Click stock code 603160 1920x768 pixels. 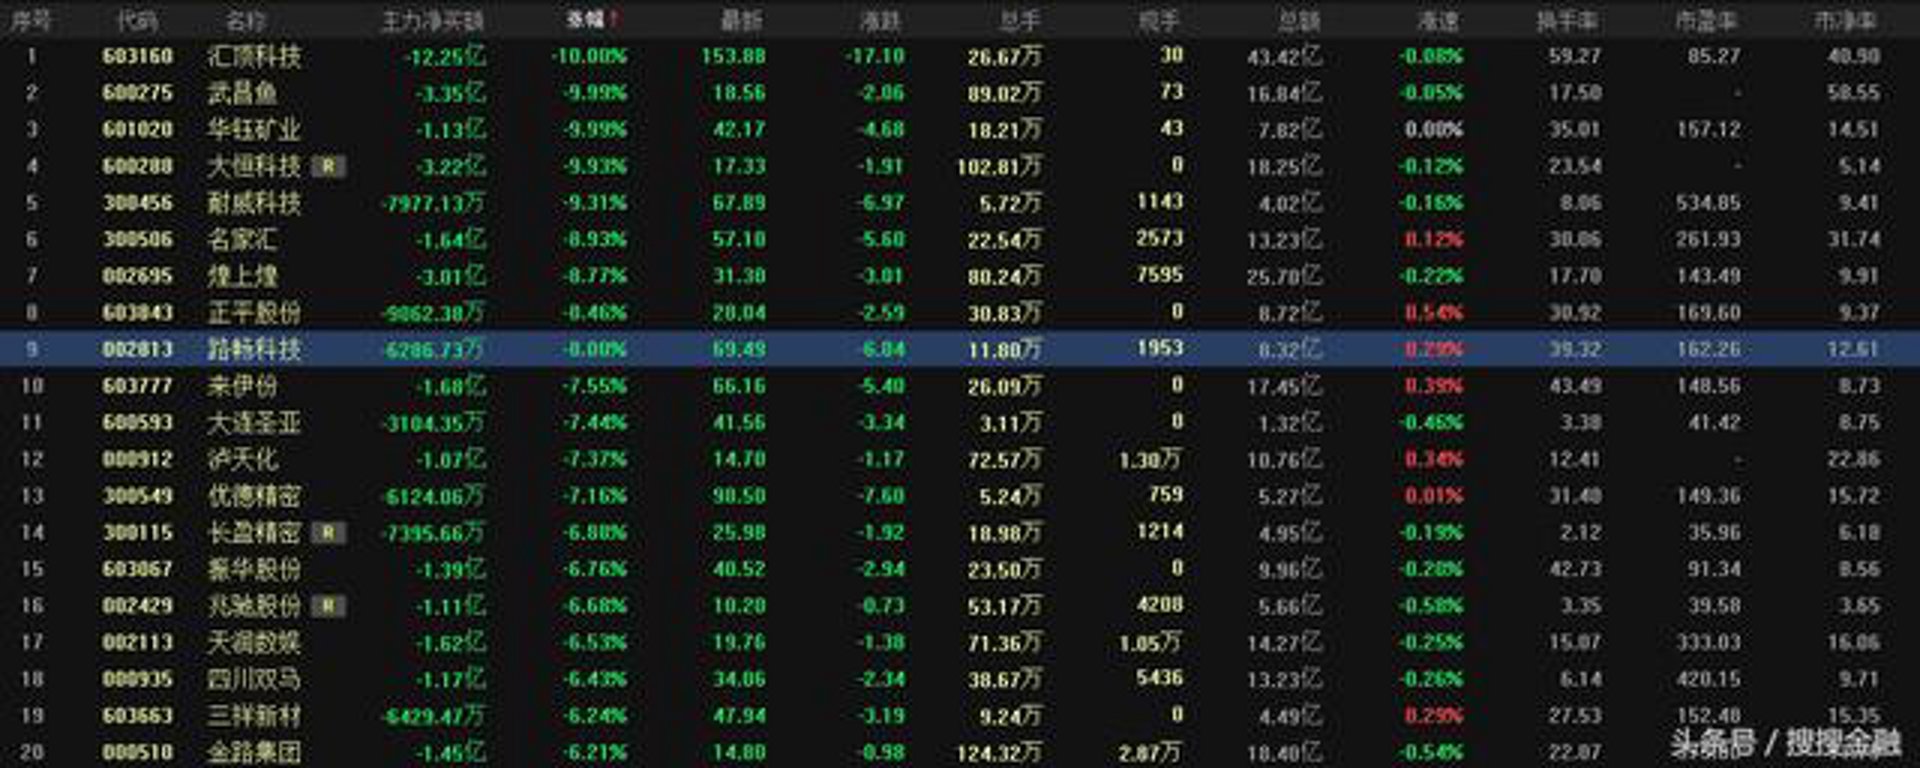point(138,56)
